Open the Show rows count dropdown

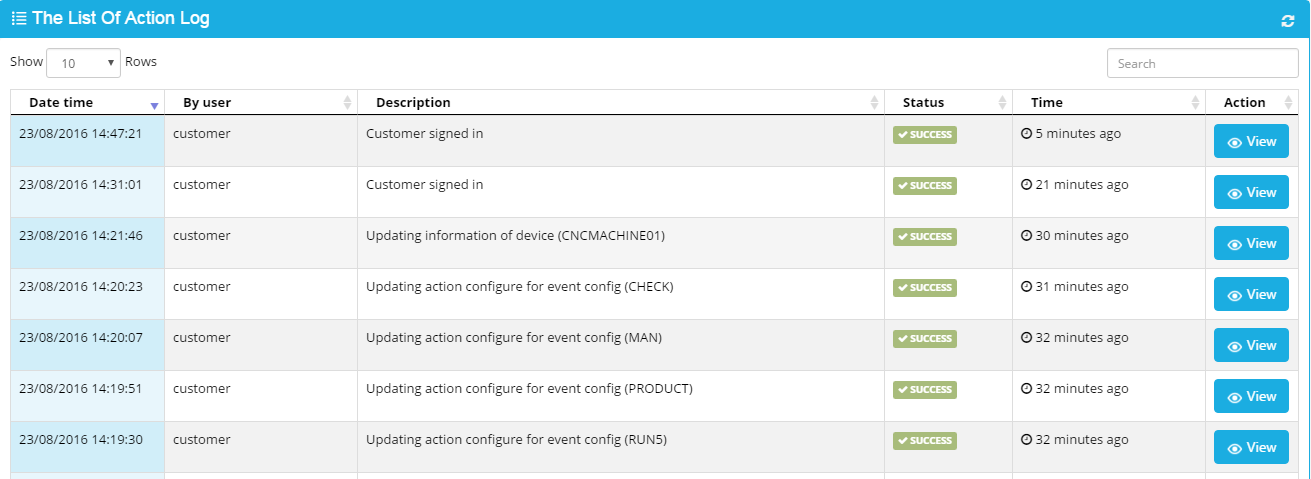click(84, 63)
